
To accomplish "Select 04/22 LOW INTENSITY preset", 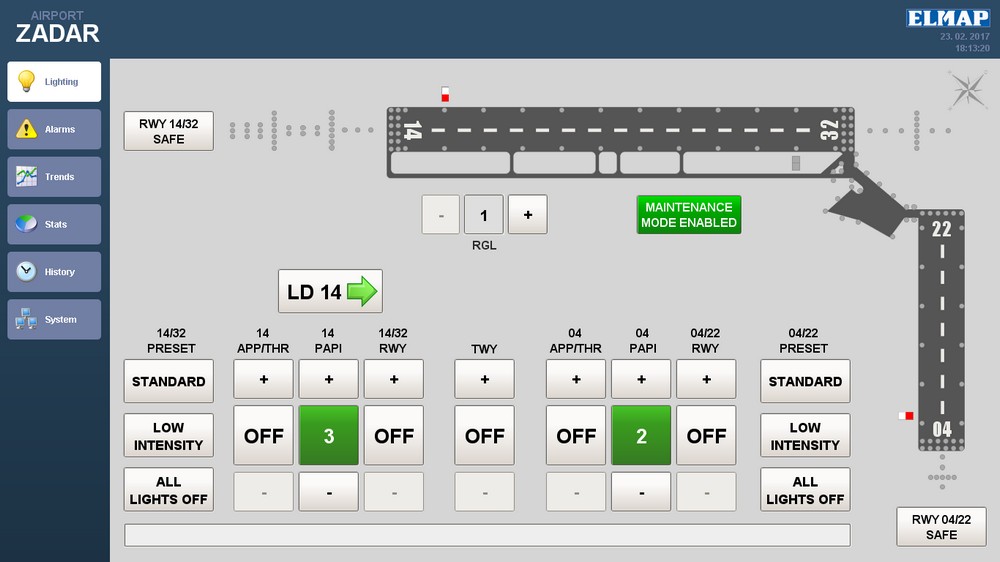I will pos(805,436).
